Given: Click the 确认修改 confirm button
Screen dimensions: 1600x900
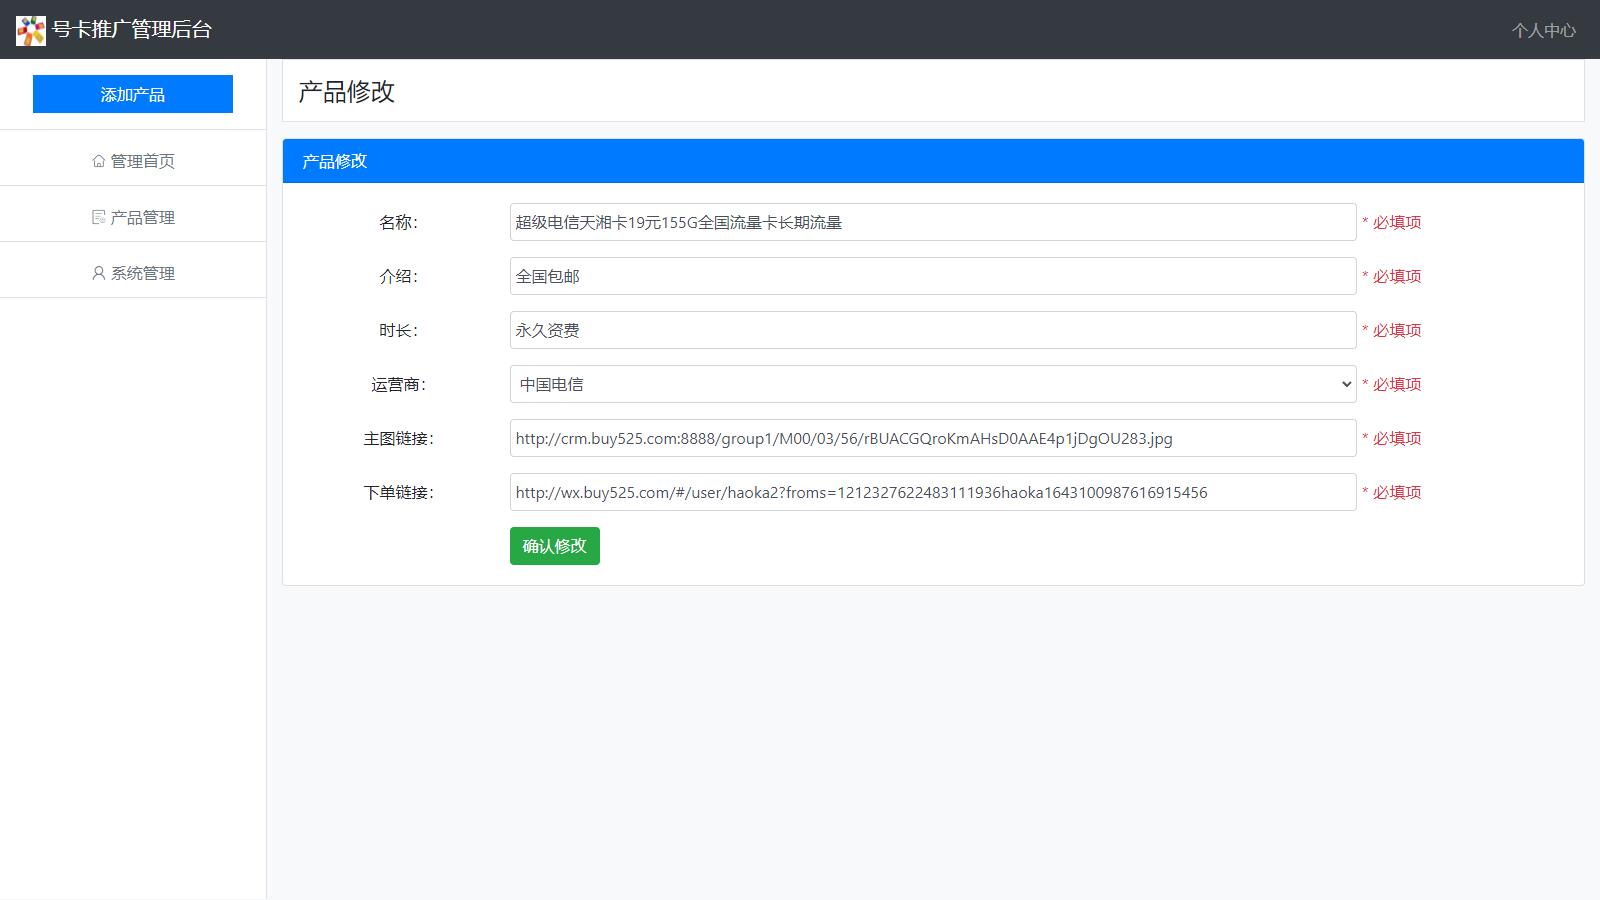Looking at the screenshot, I should 554,546.
